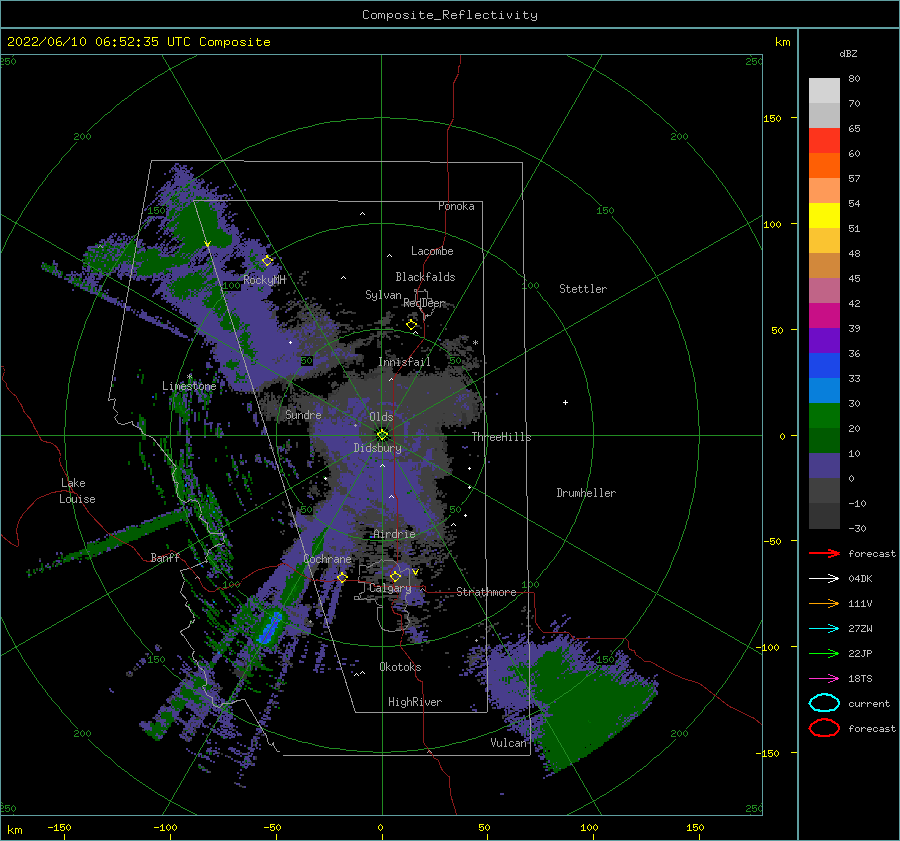Select the Okotoks city label
900x841 pixels.
(400, 667)
